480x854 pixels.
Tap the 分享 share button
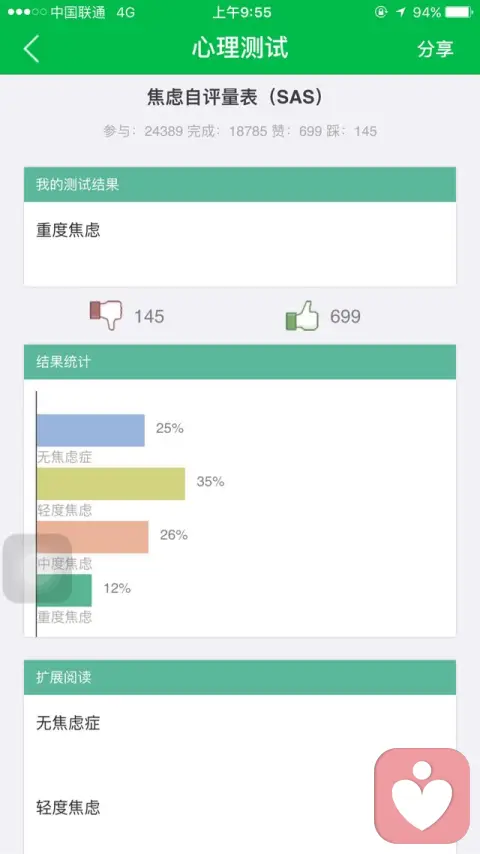(x=435, y=49)
